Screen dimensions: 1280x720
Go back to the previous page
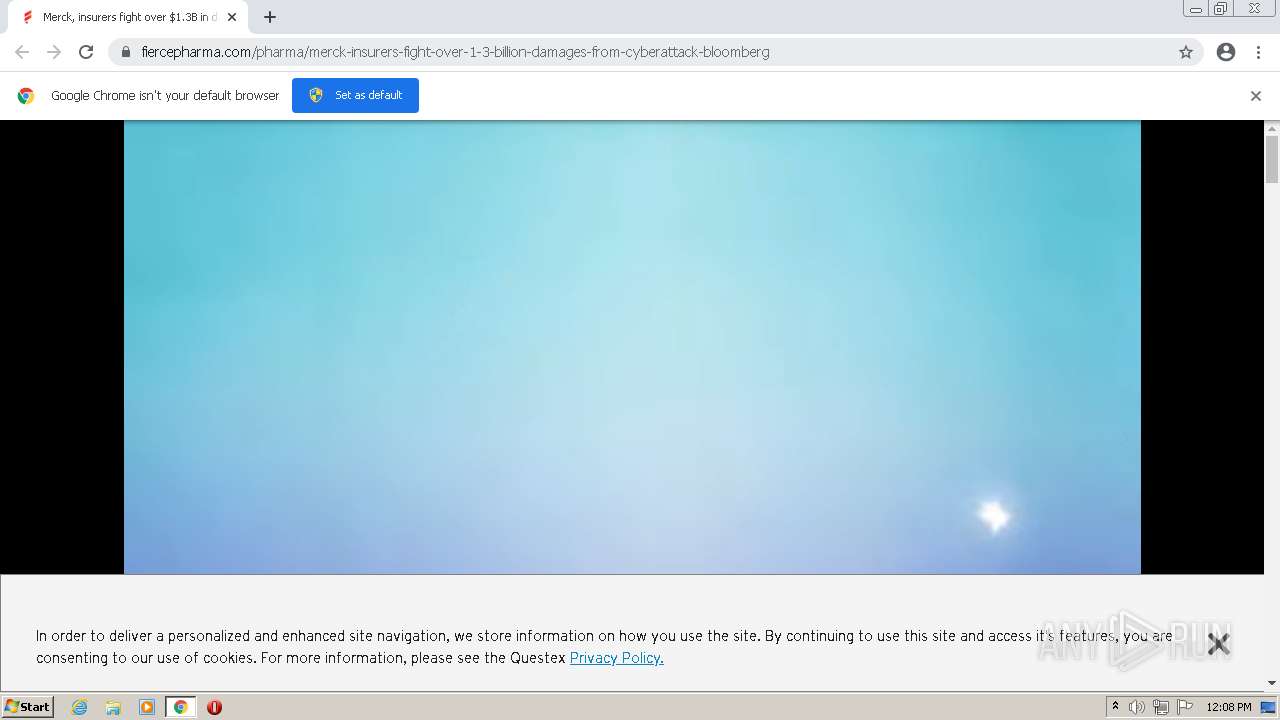(22, 52)
